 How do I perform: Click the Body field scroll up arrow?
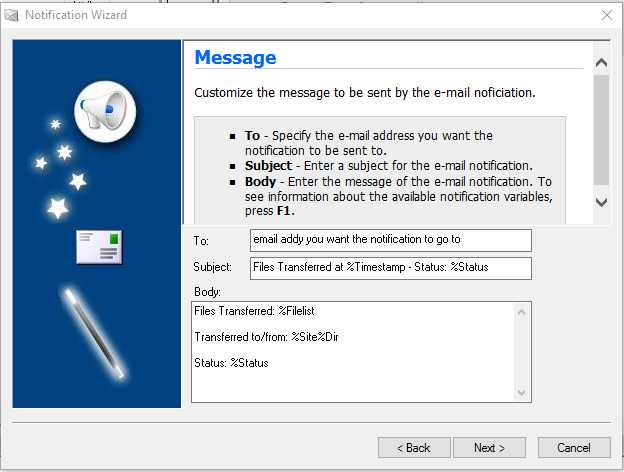tap(522, 312)
